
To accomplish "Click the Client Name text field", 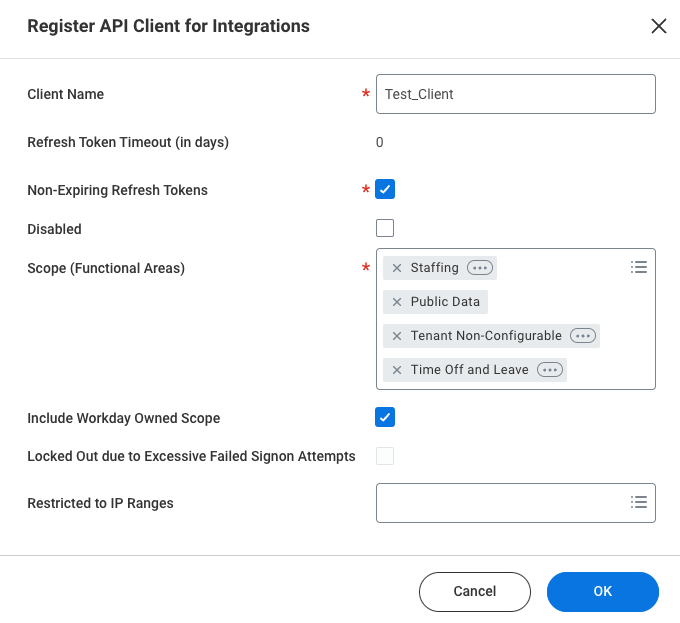I will [x=515, y=94].
